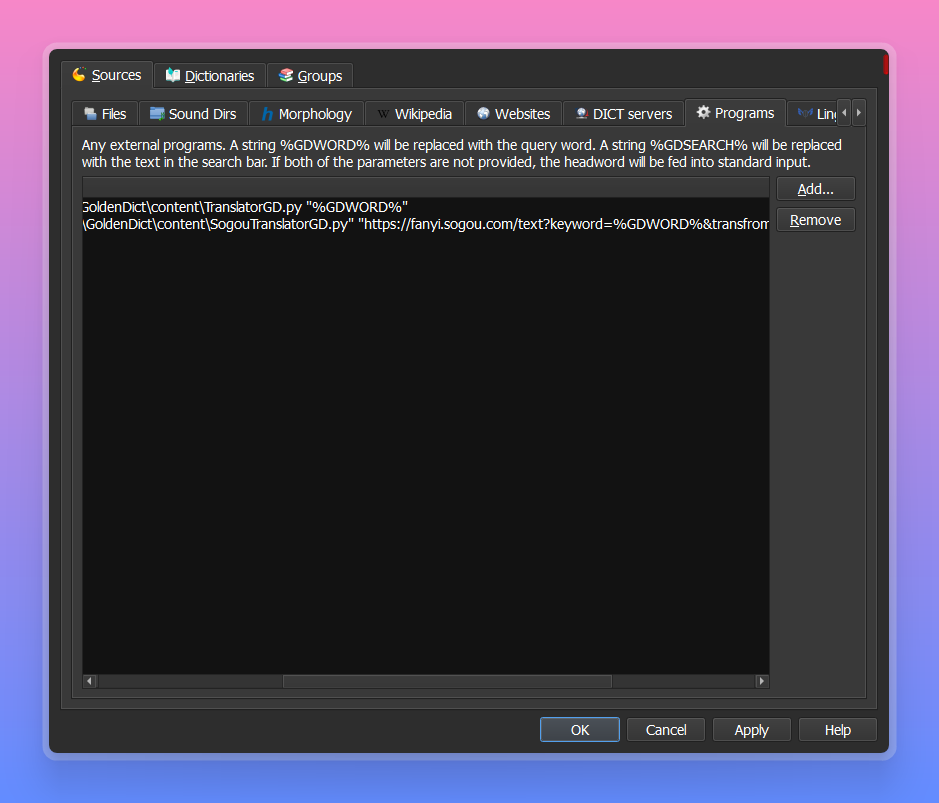Select the SogouTranslatorGD.py program row
Screen dimensions: 939x803
425,225
